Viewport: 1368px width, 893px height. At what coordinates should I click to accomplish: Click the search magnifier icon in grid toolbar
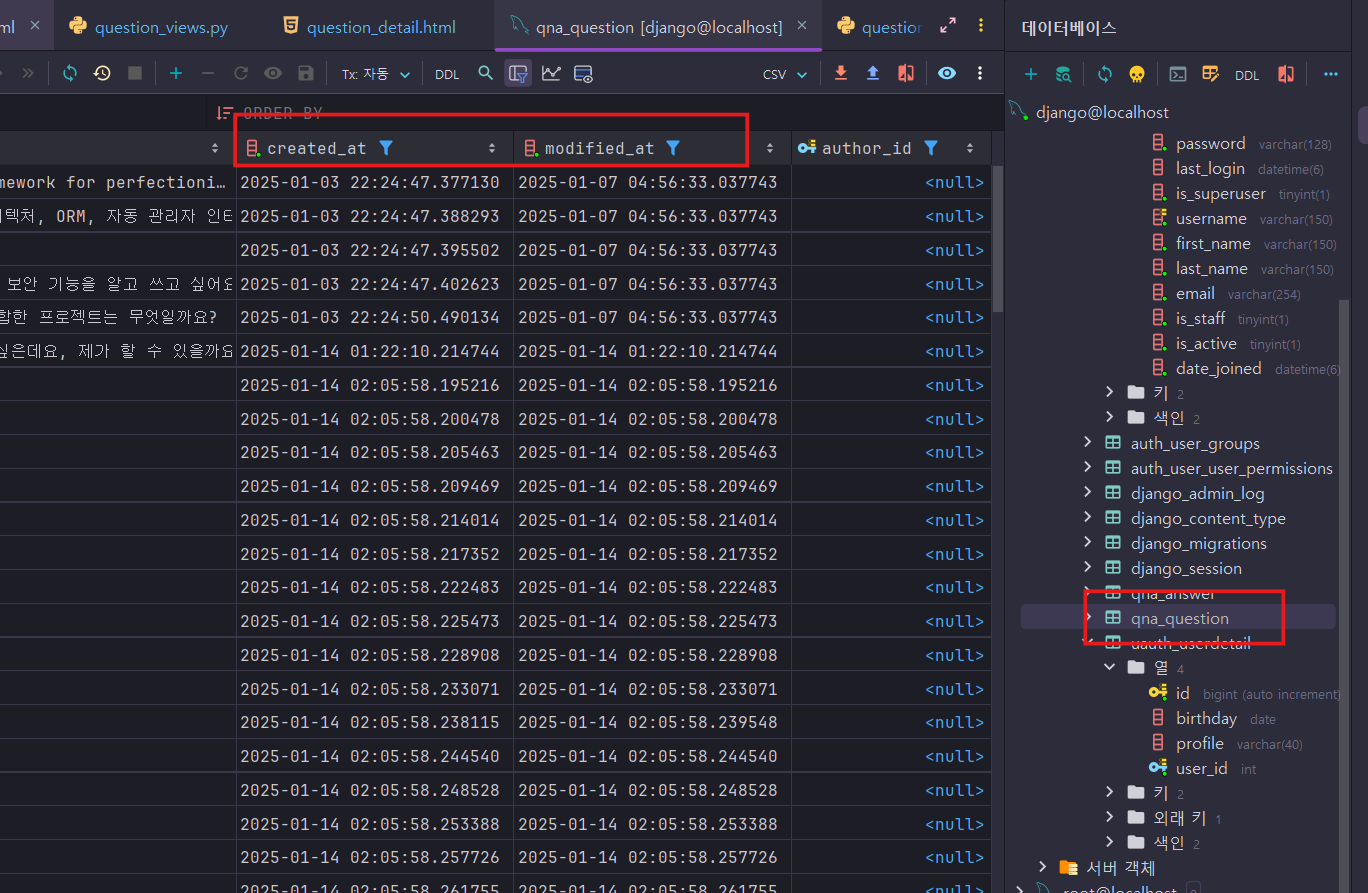tap(485, 73)
